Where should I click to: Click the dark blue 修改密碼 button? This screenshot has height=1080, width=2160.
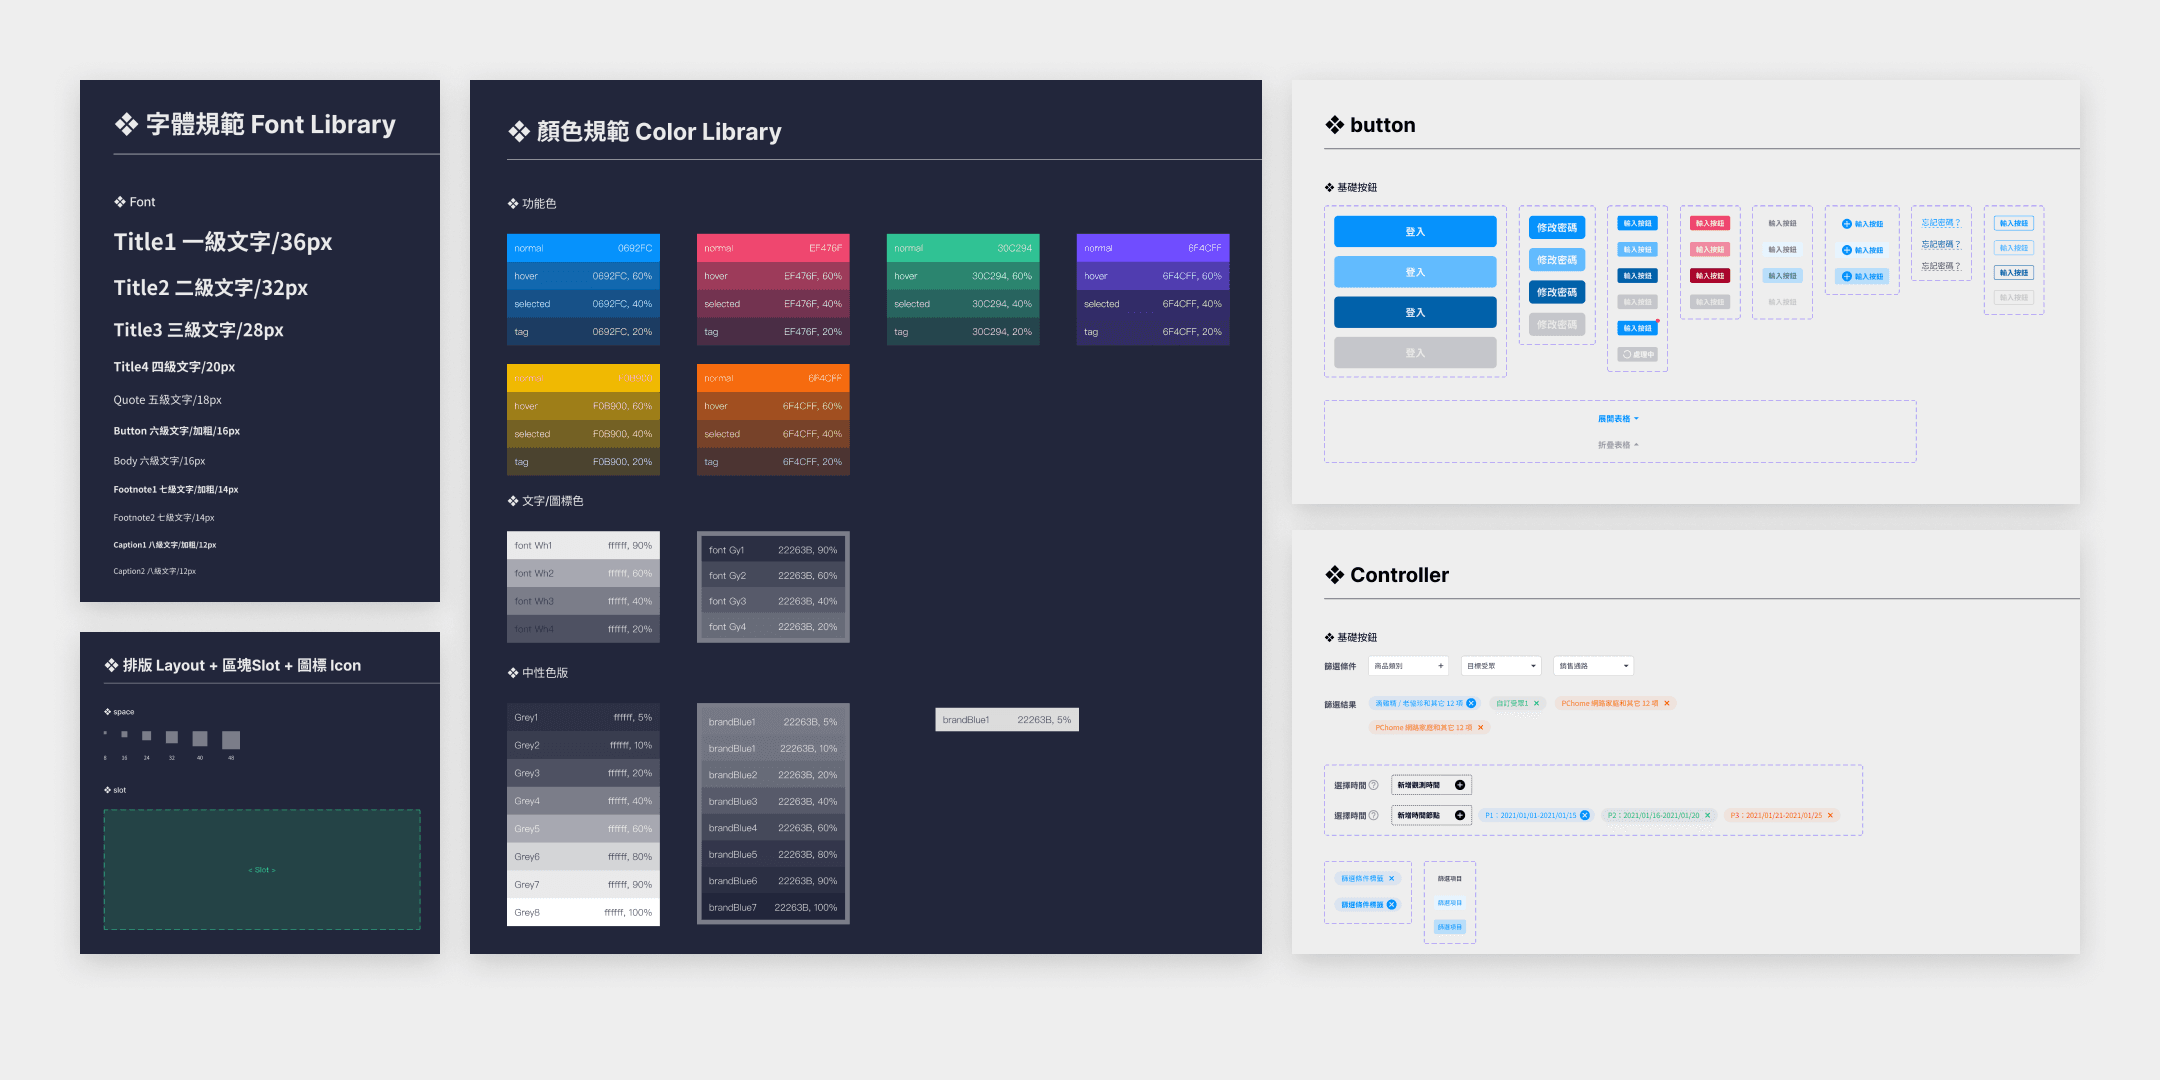pos(1556,292)
